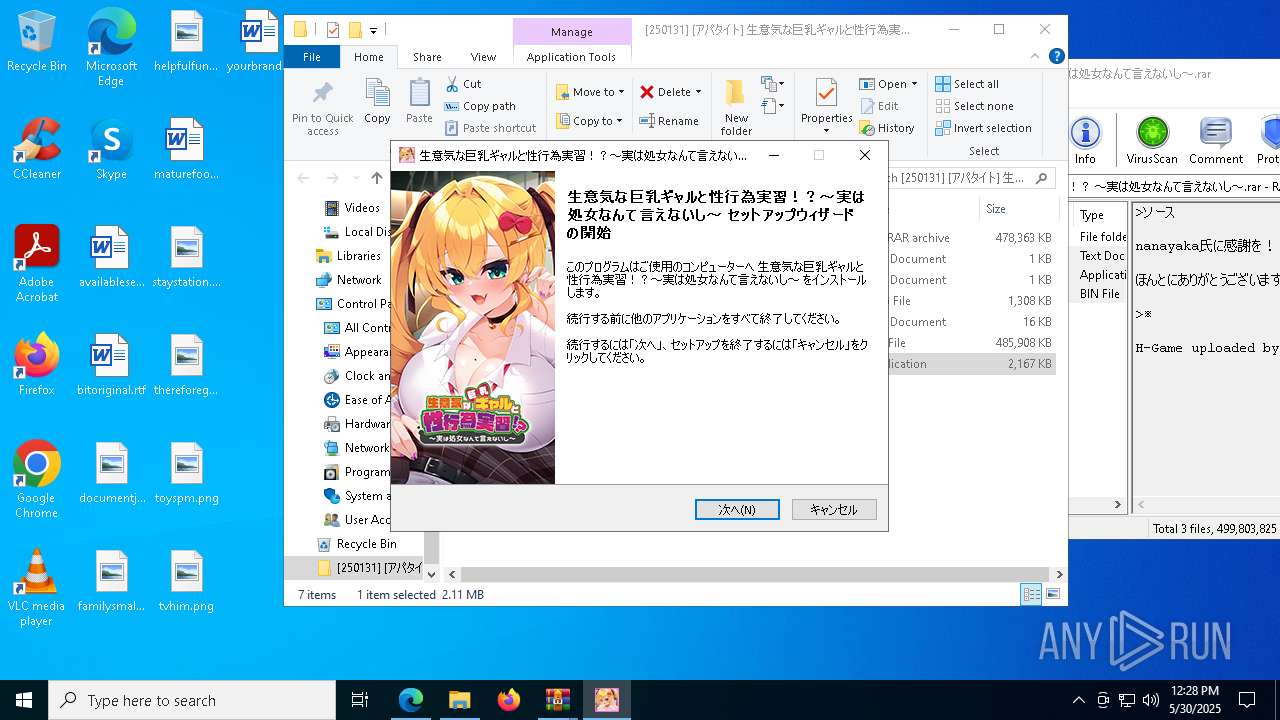Click Edit in the Explorer ribbon
The image size is (1280, 720).
click(879, 106)
